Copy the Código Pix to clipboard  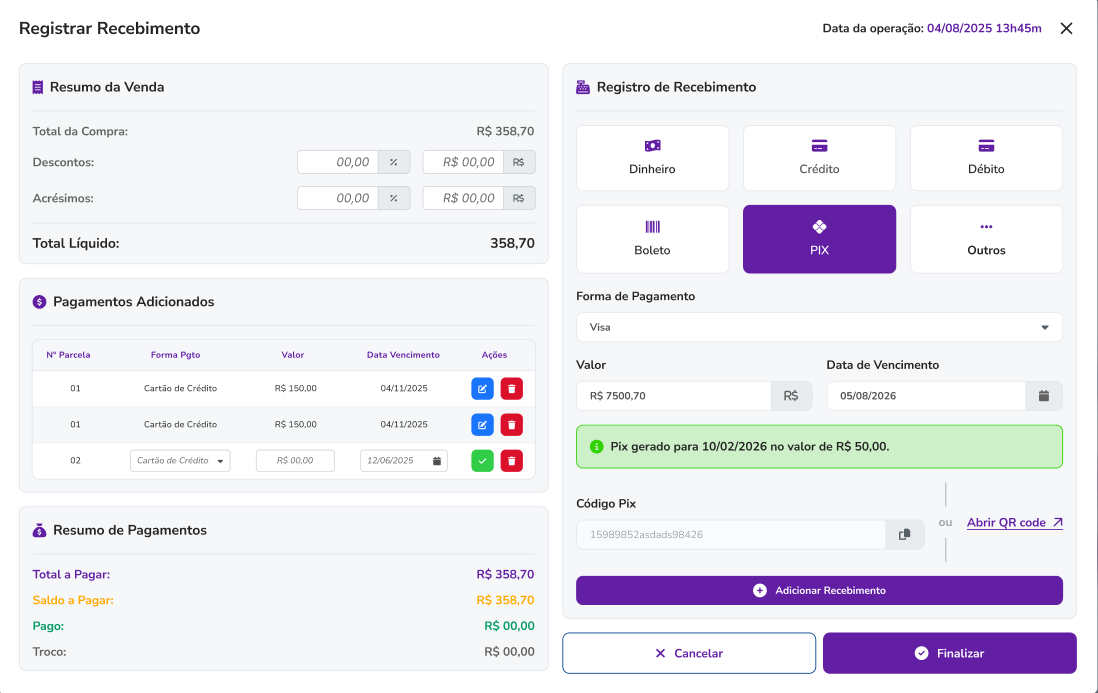(x=904, y=535)
